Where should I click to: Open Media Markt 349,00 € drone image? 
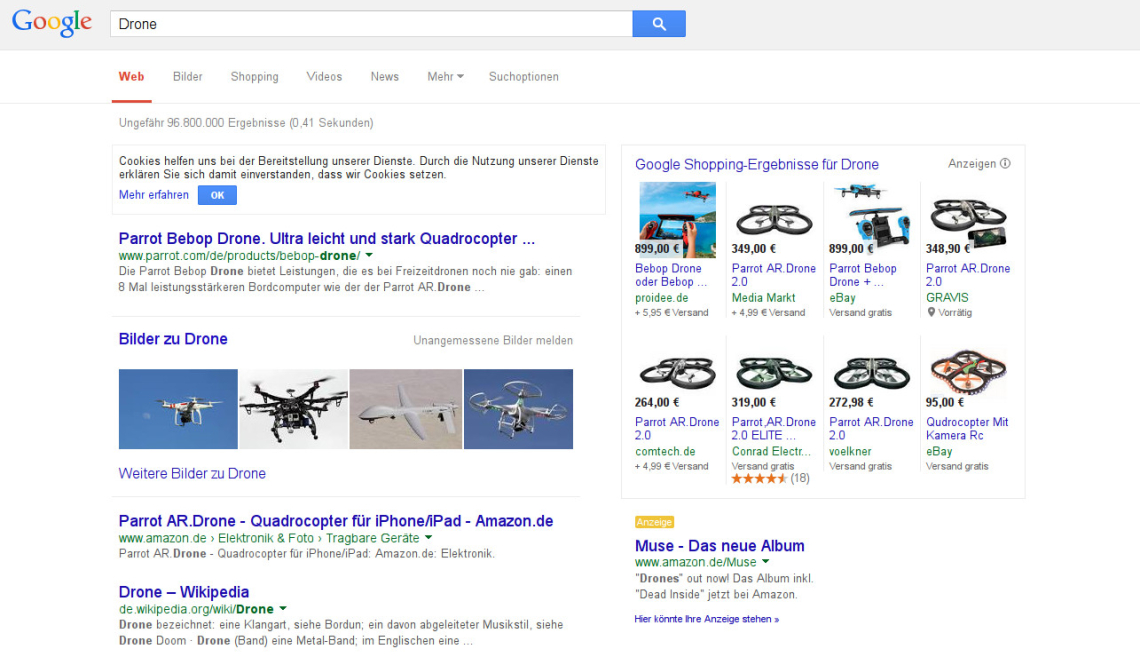774,220
